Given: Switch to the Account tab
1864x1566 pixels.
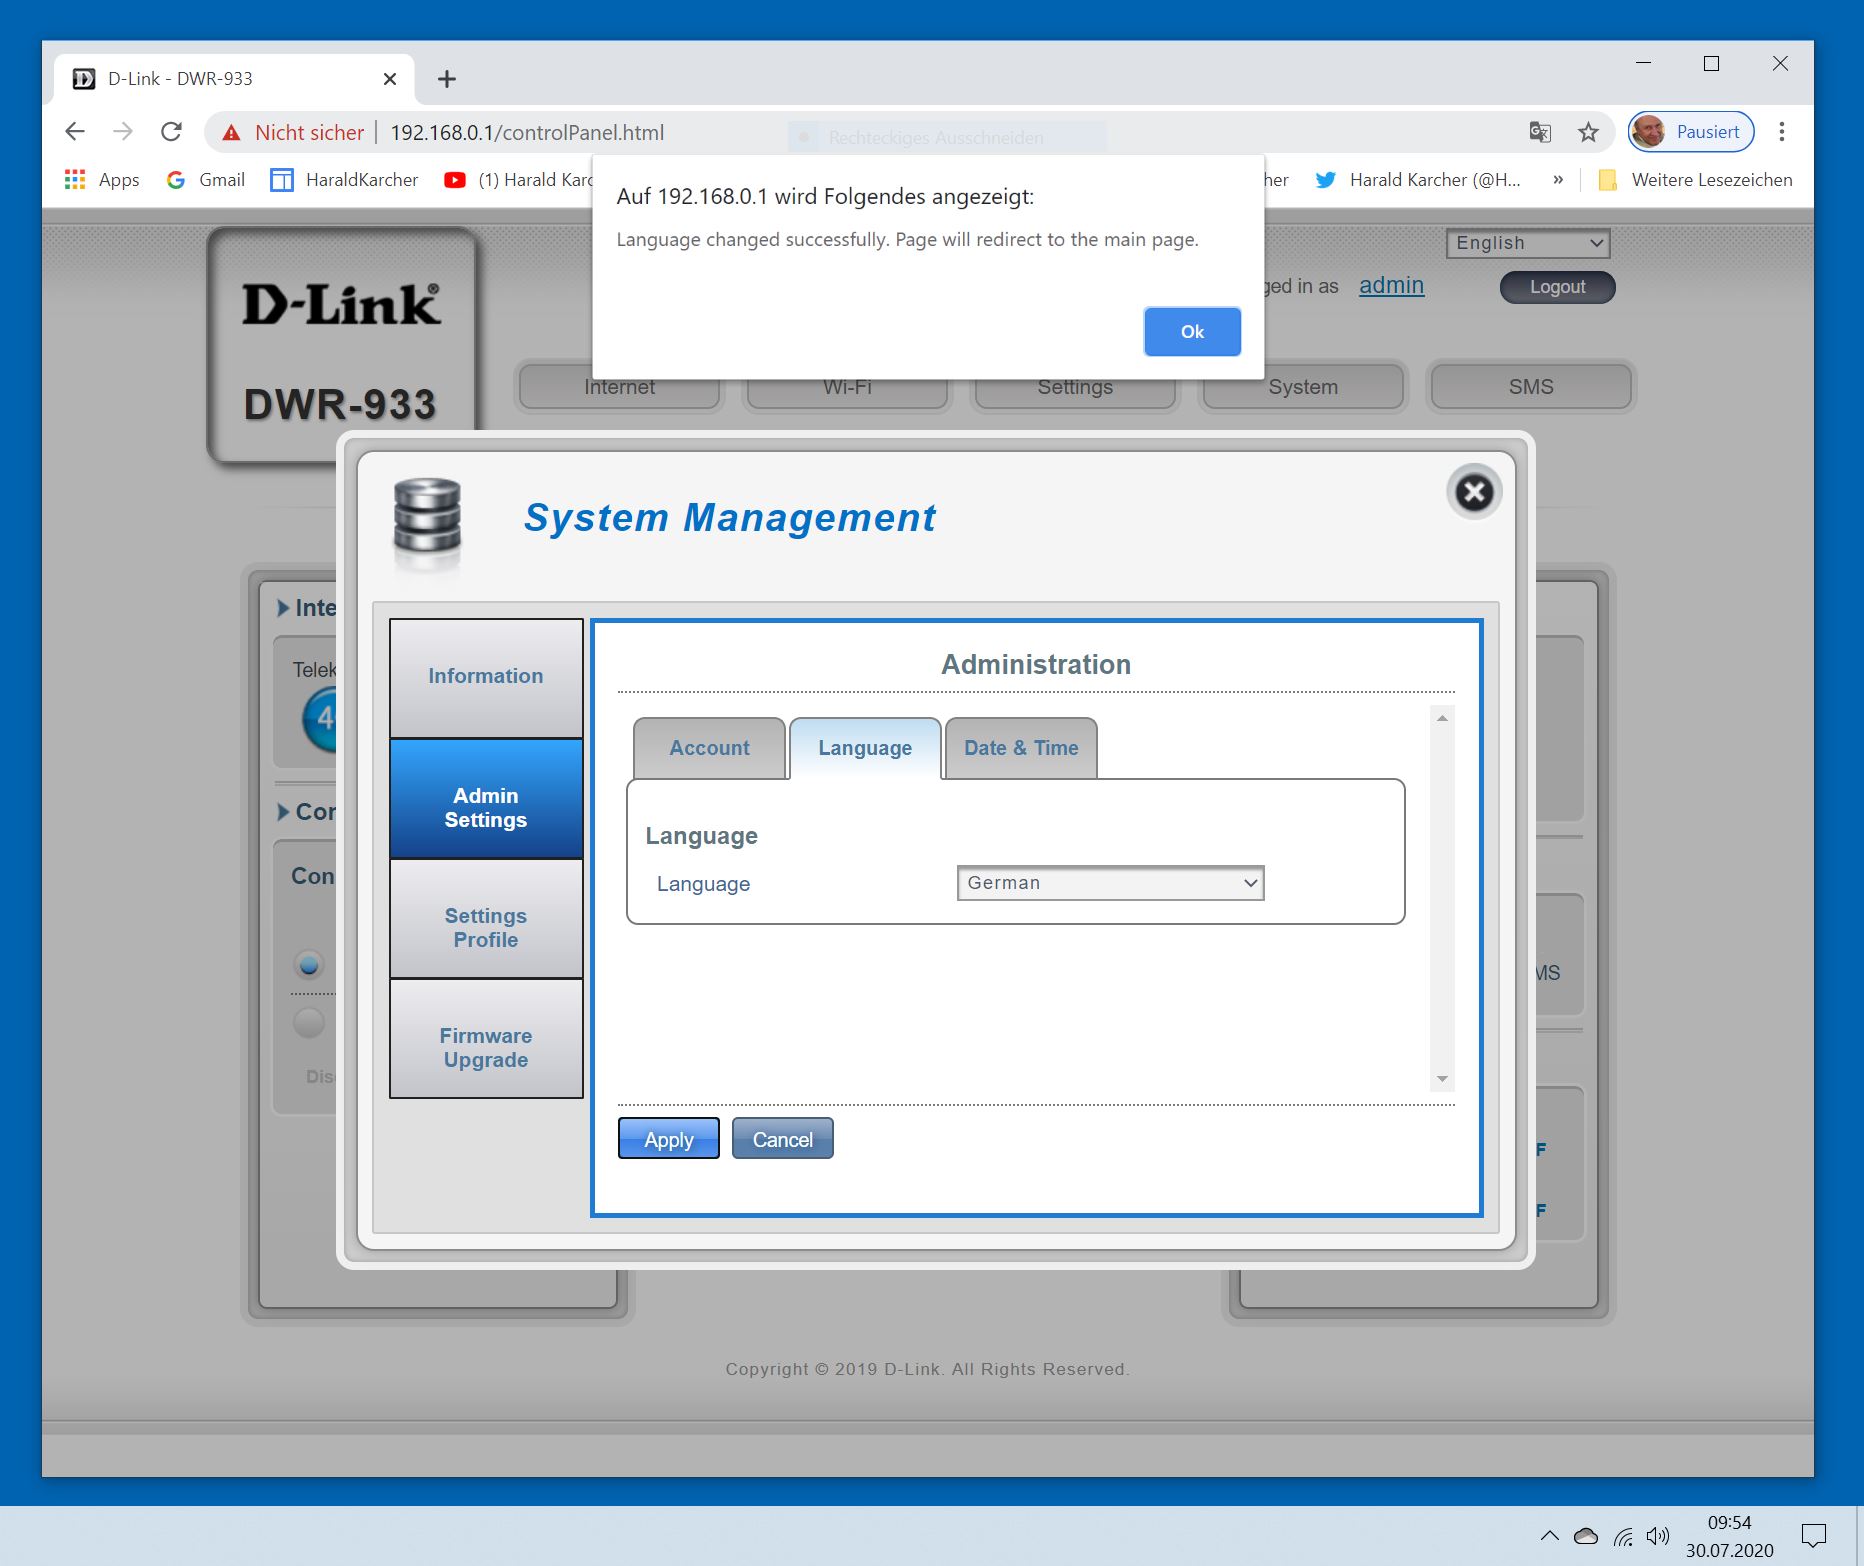Looking at the screenshot, I should (x=709, y=748).
